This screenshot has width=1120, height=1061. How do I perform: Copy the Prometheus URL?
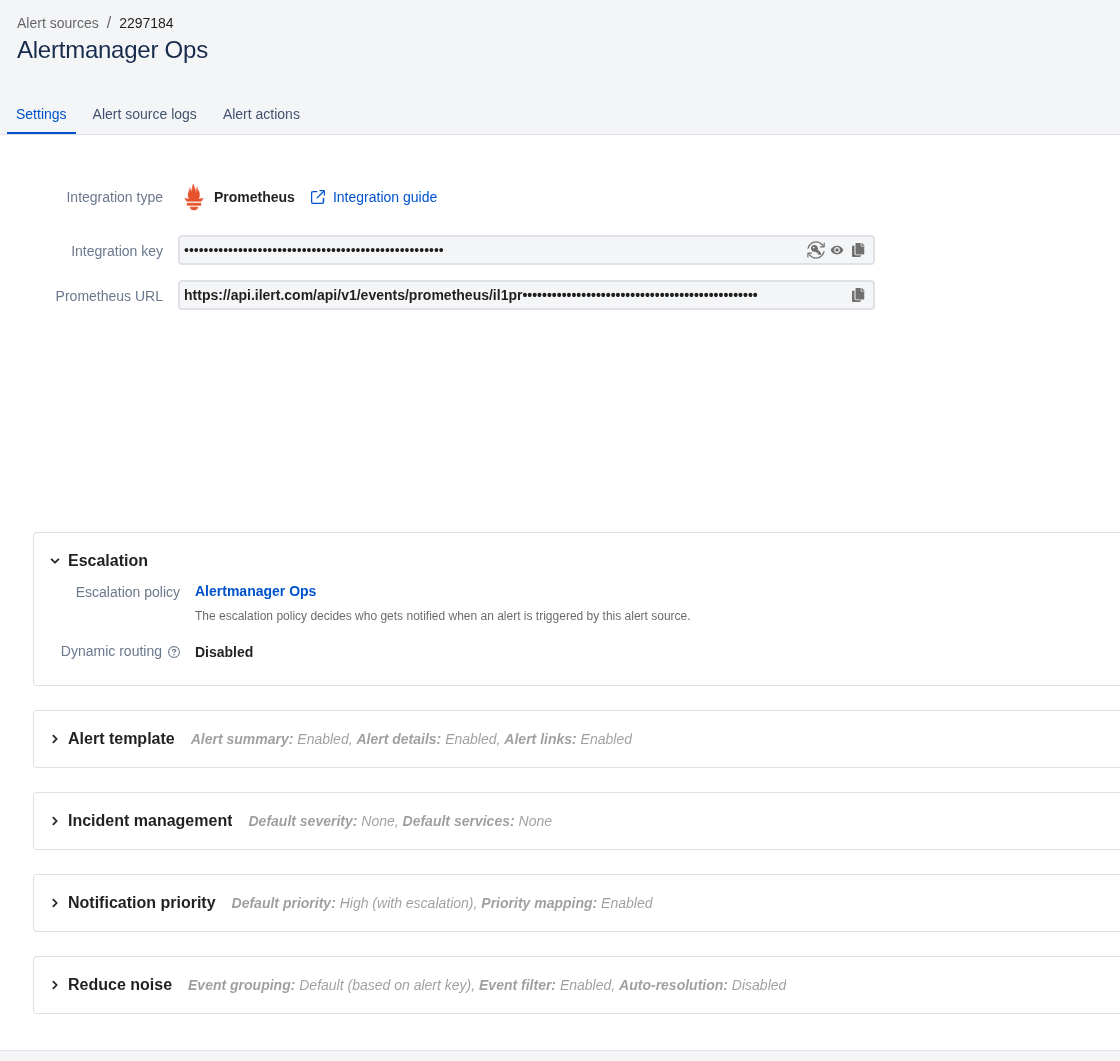point(858,295)
